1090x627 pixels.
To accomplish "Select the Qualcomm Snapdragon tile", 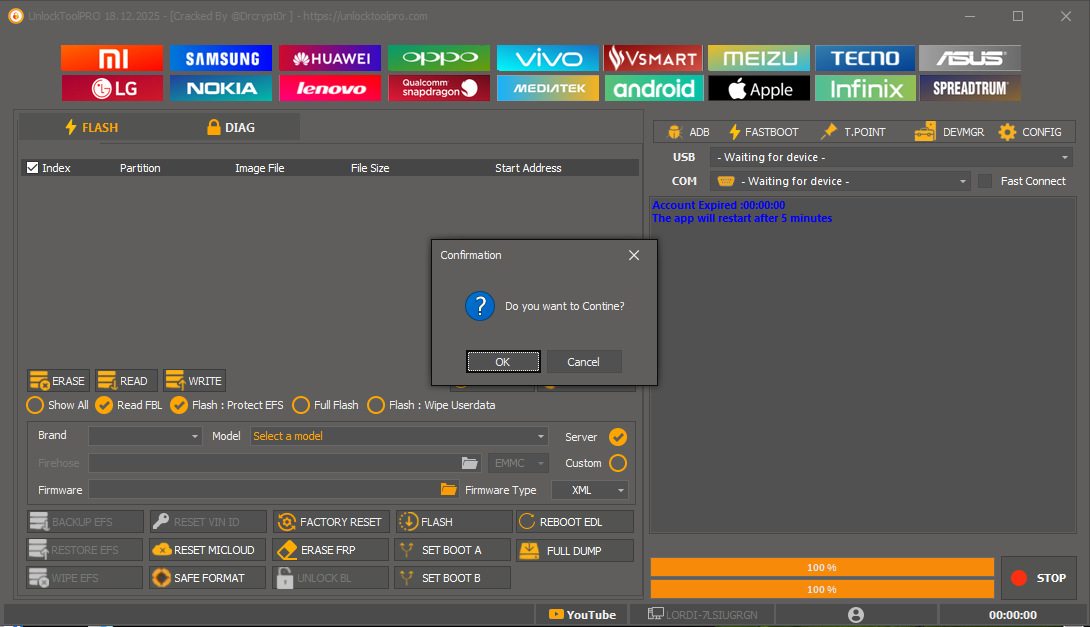I will (x=439, y=88).
